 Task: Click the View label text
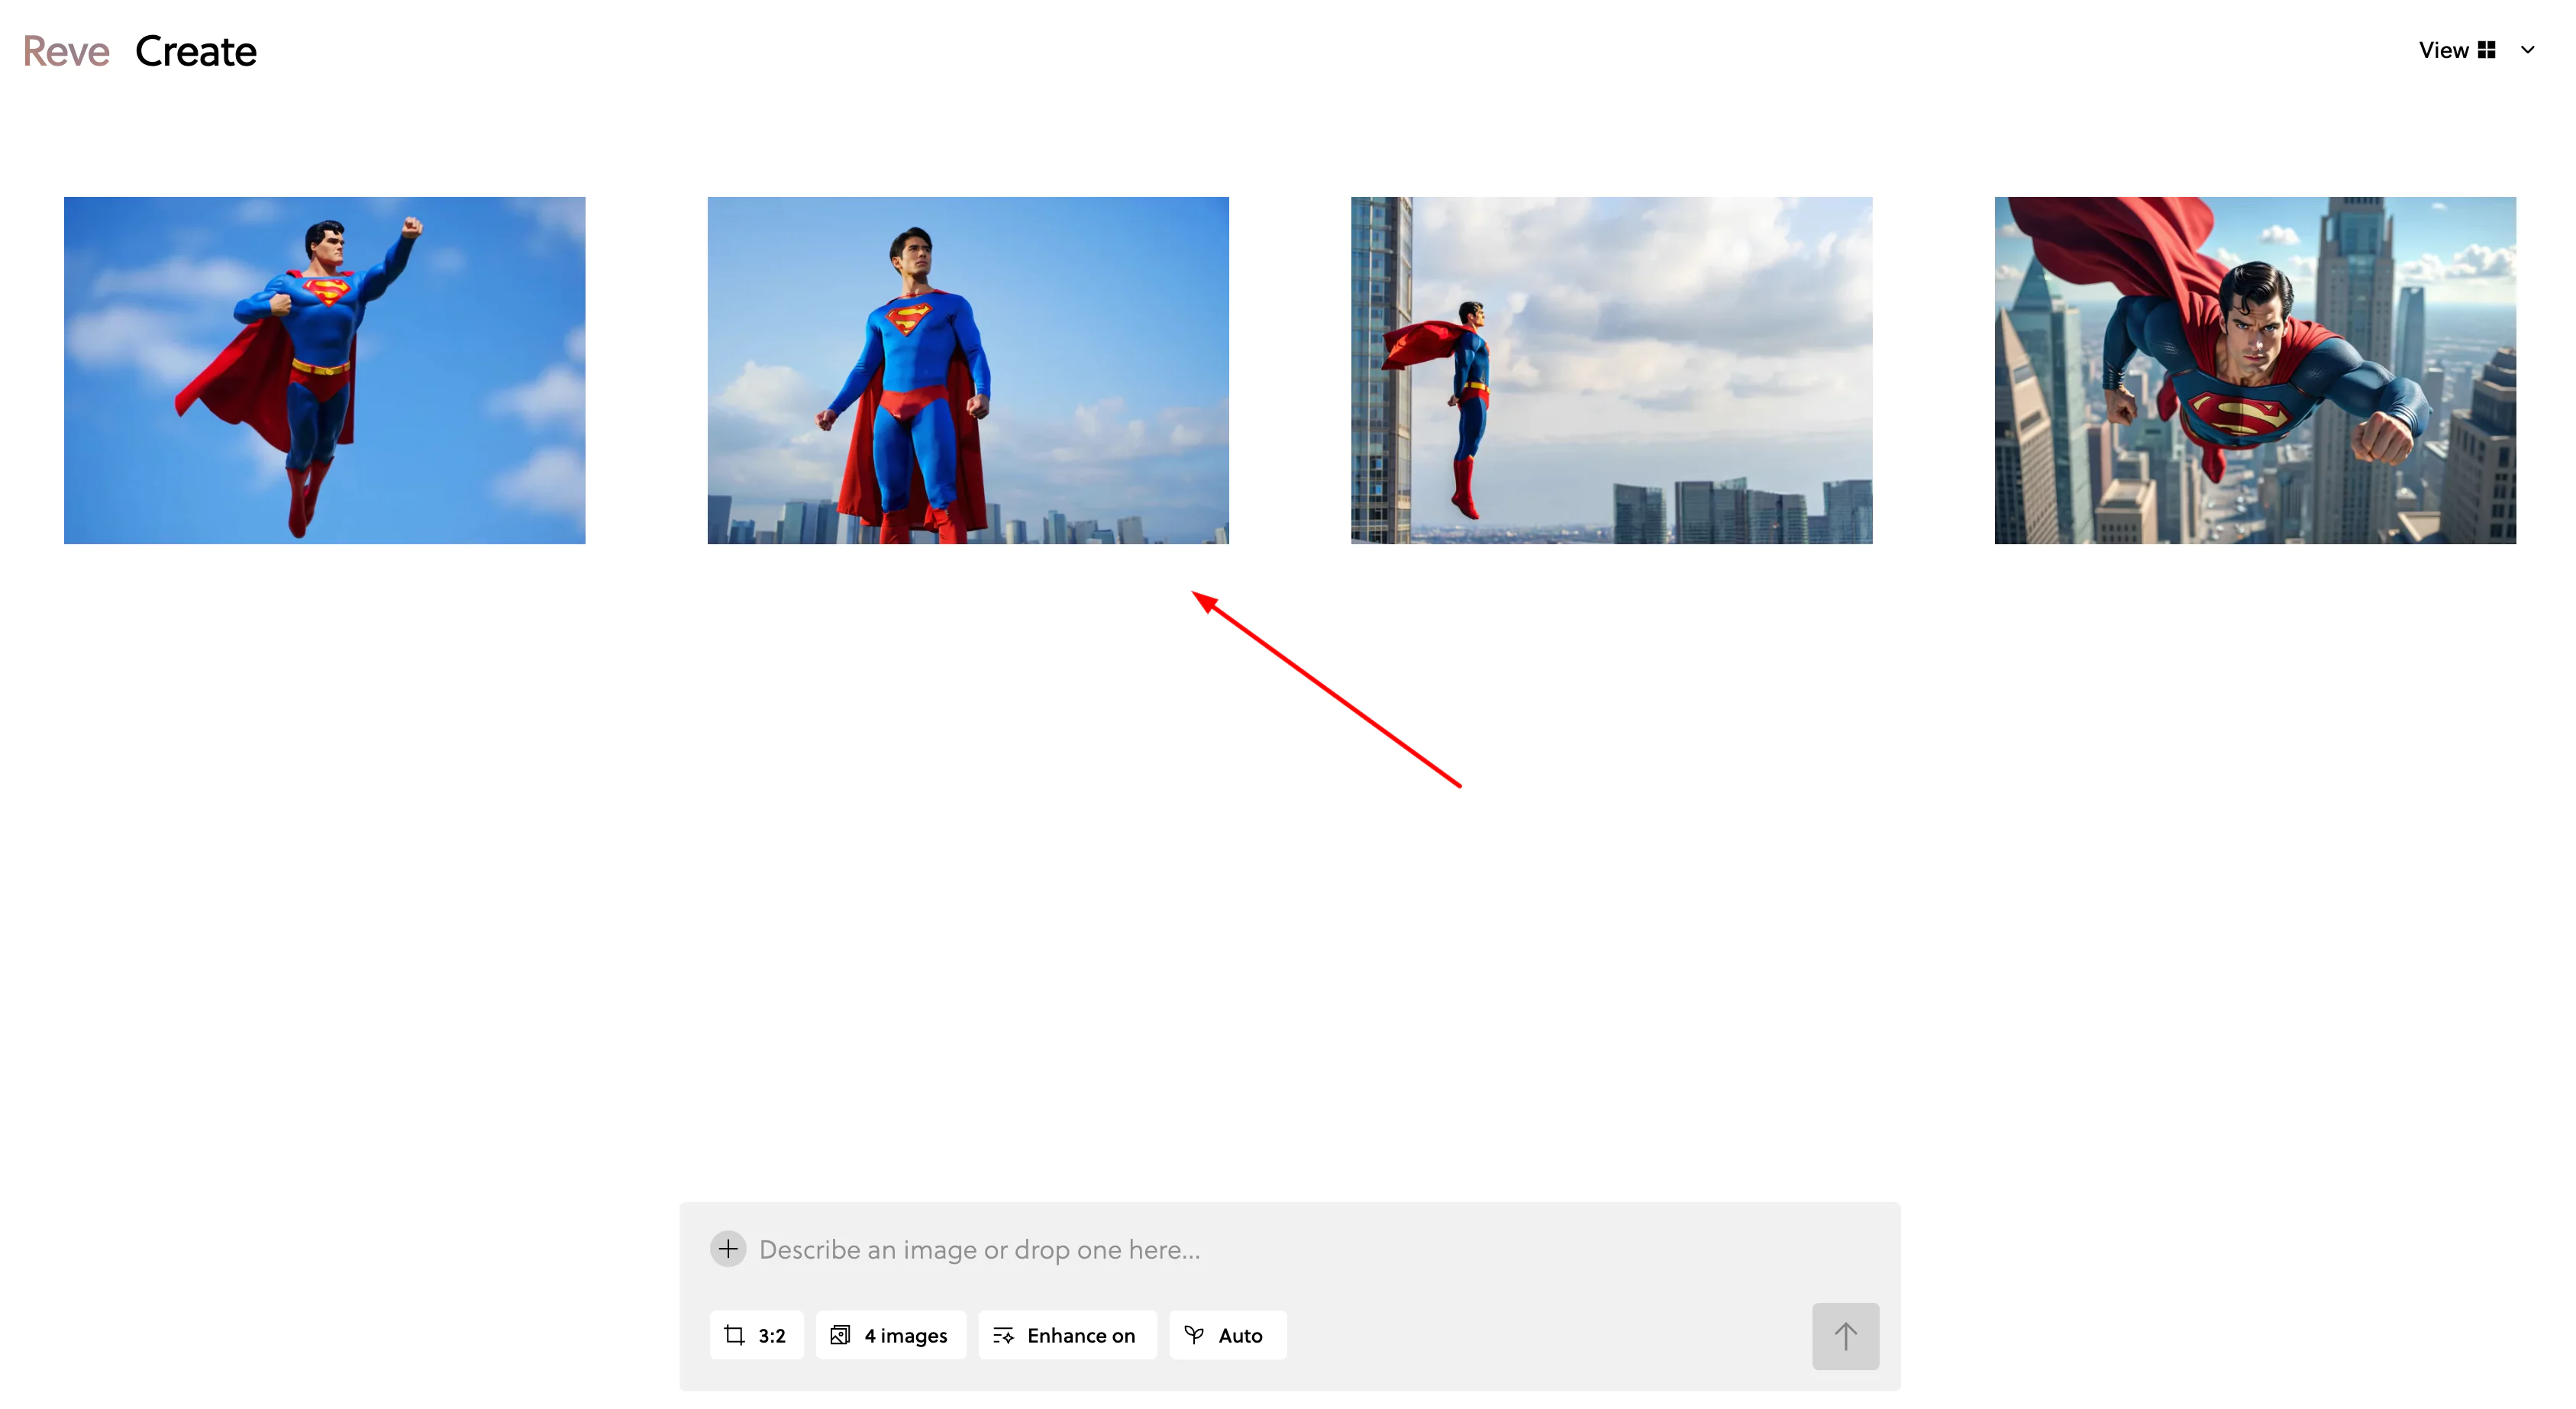(2443, 50)
